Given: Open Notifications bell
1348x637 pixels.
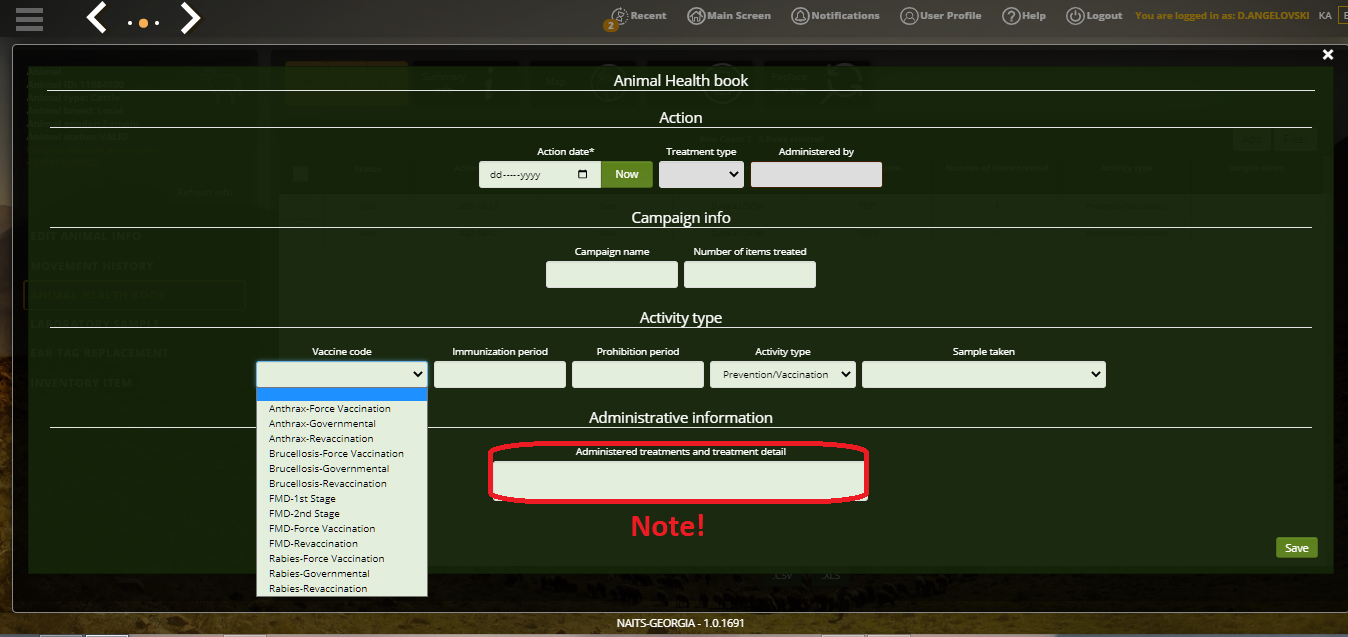Looking at the screenshot, I should (x=835, y=16).
